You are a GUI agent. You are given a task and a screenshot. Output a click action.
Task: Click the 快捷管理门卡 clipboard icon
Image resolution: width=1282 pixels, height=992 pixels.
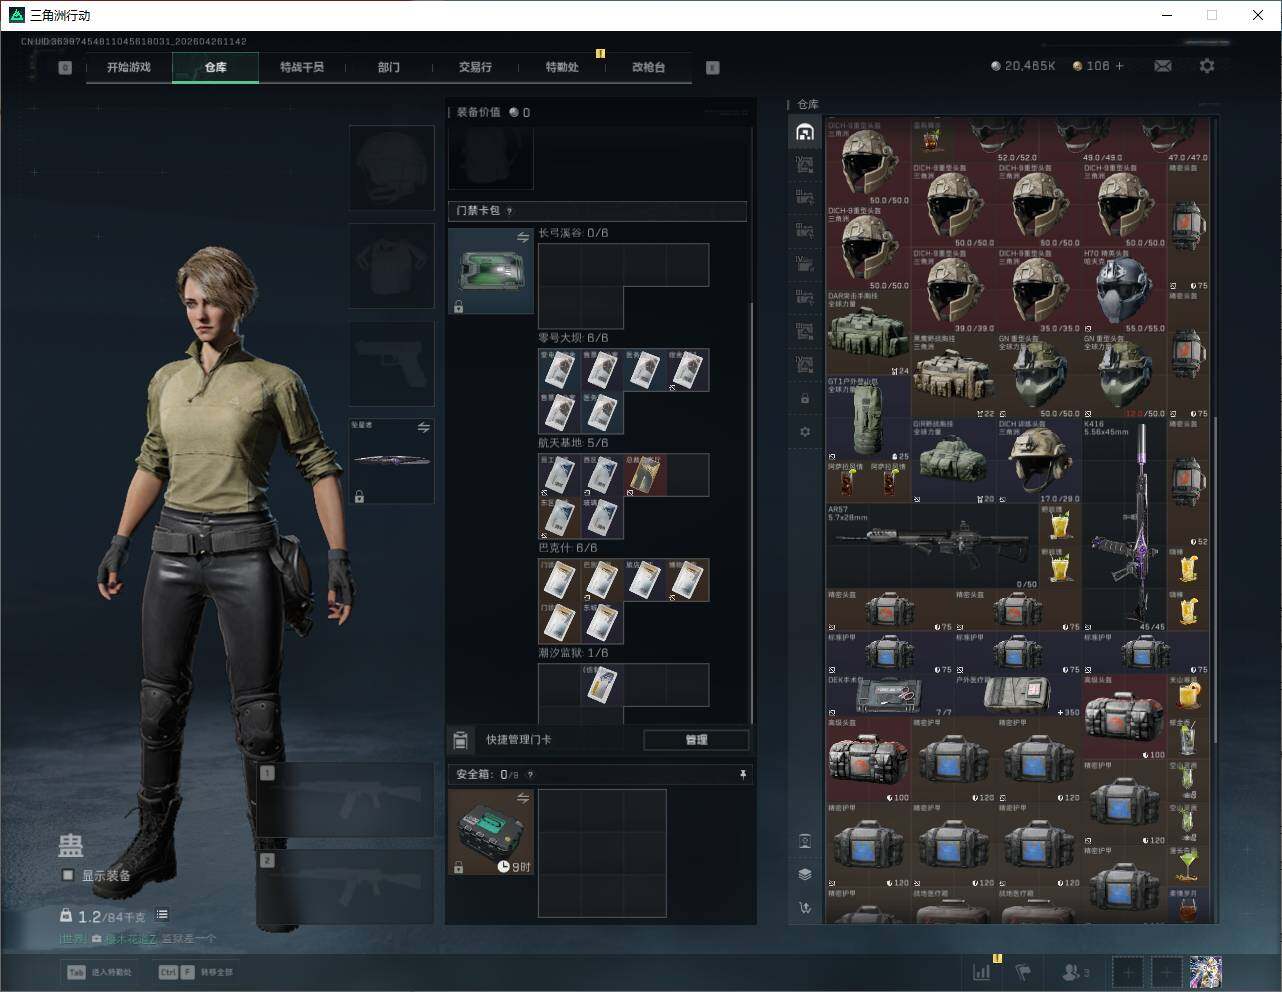click(x=460, y=740)
